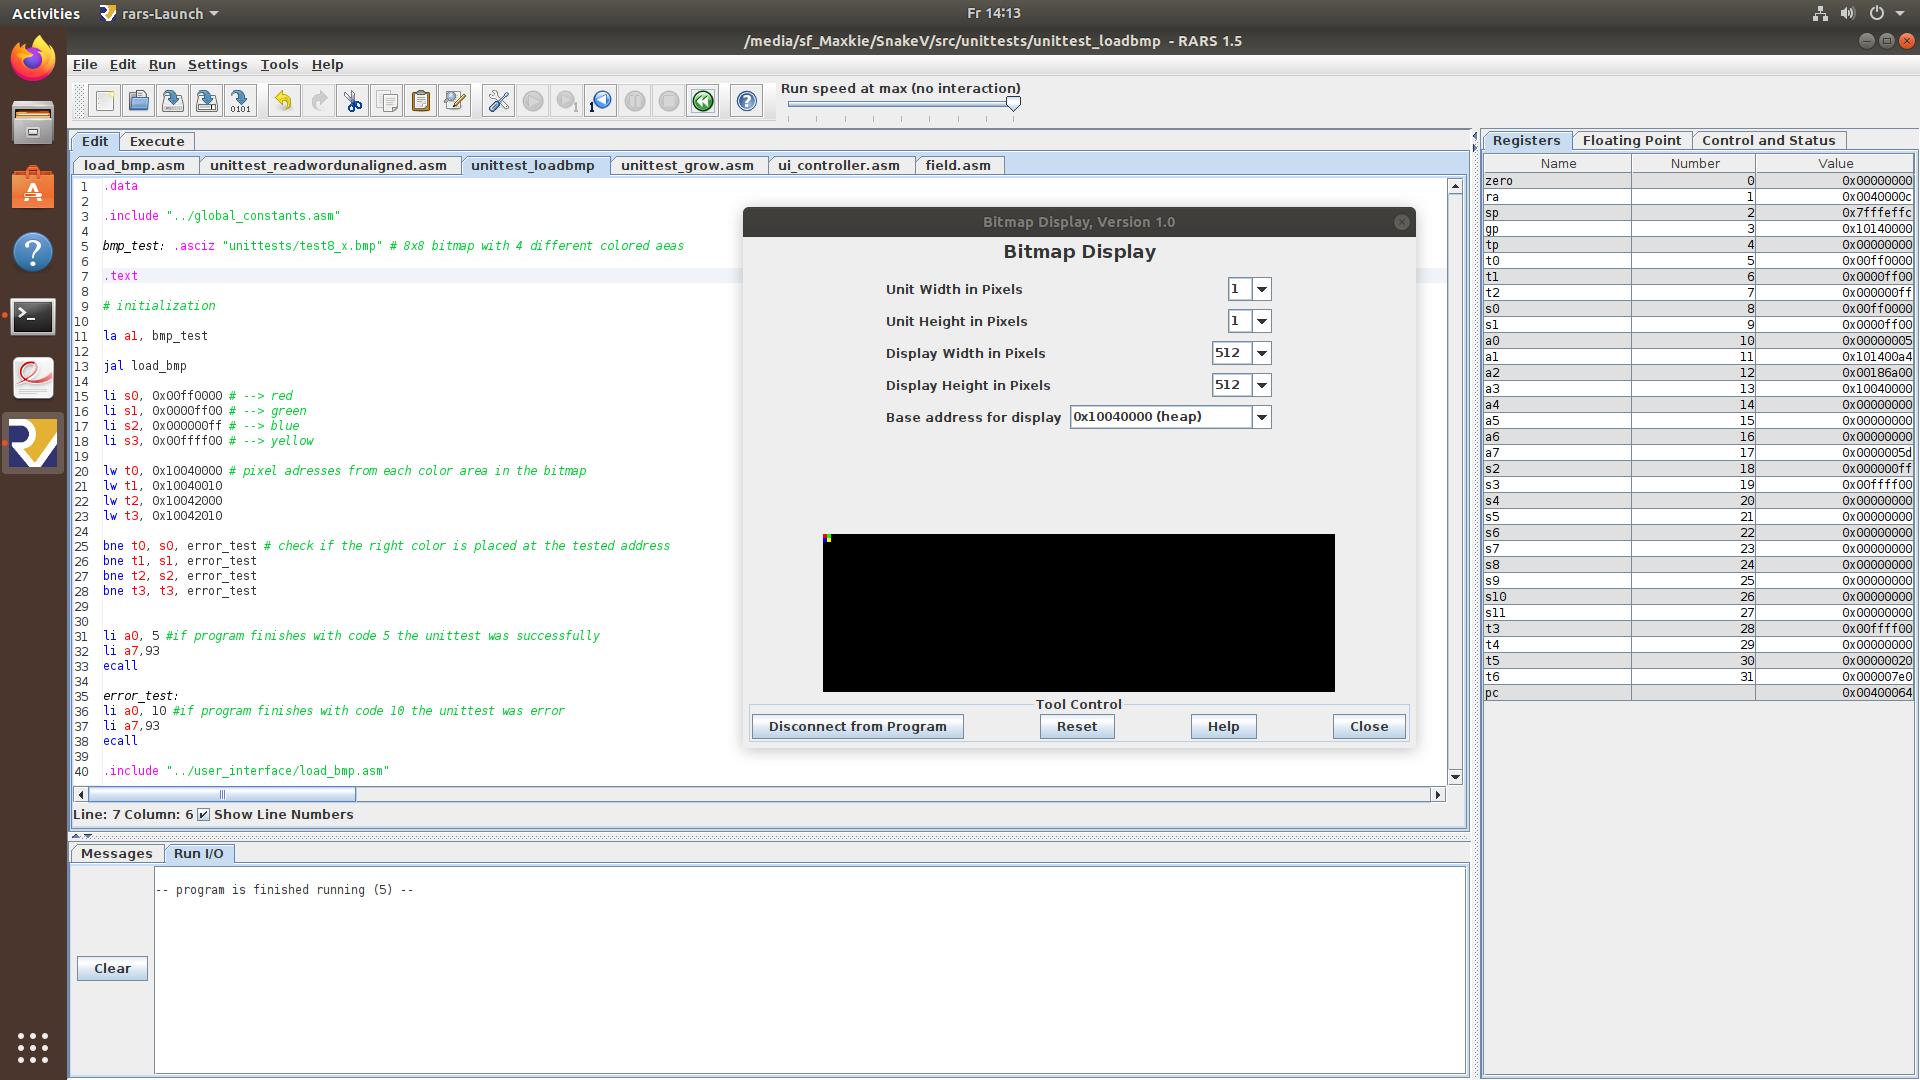1920x1080 pixels.
Task: Reset the simulation via the green rewind icon
Action: [x=702, y=100]
